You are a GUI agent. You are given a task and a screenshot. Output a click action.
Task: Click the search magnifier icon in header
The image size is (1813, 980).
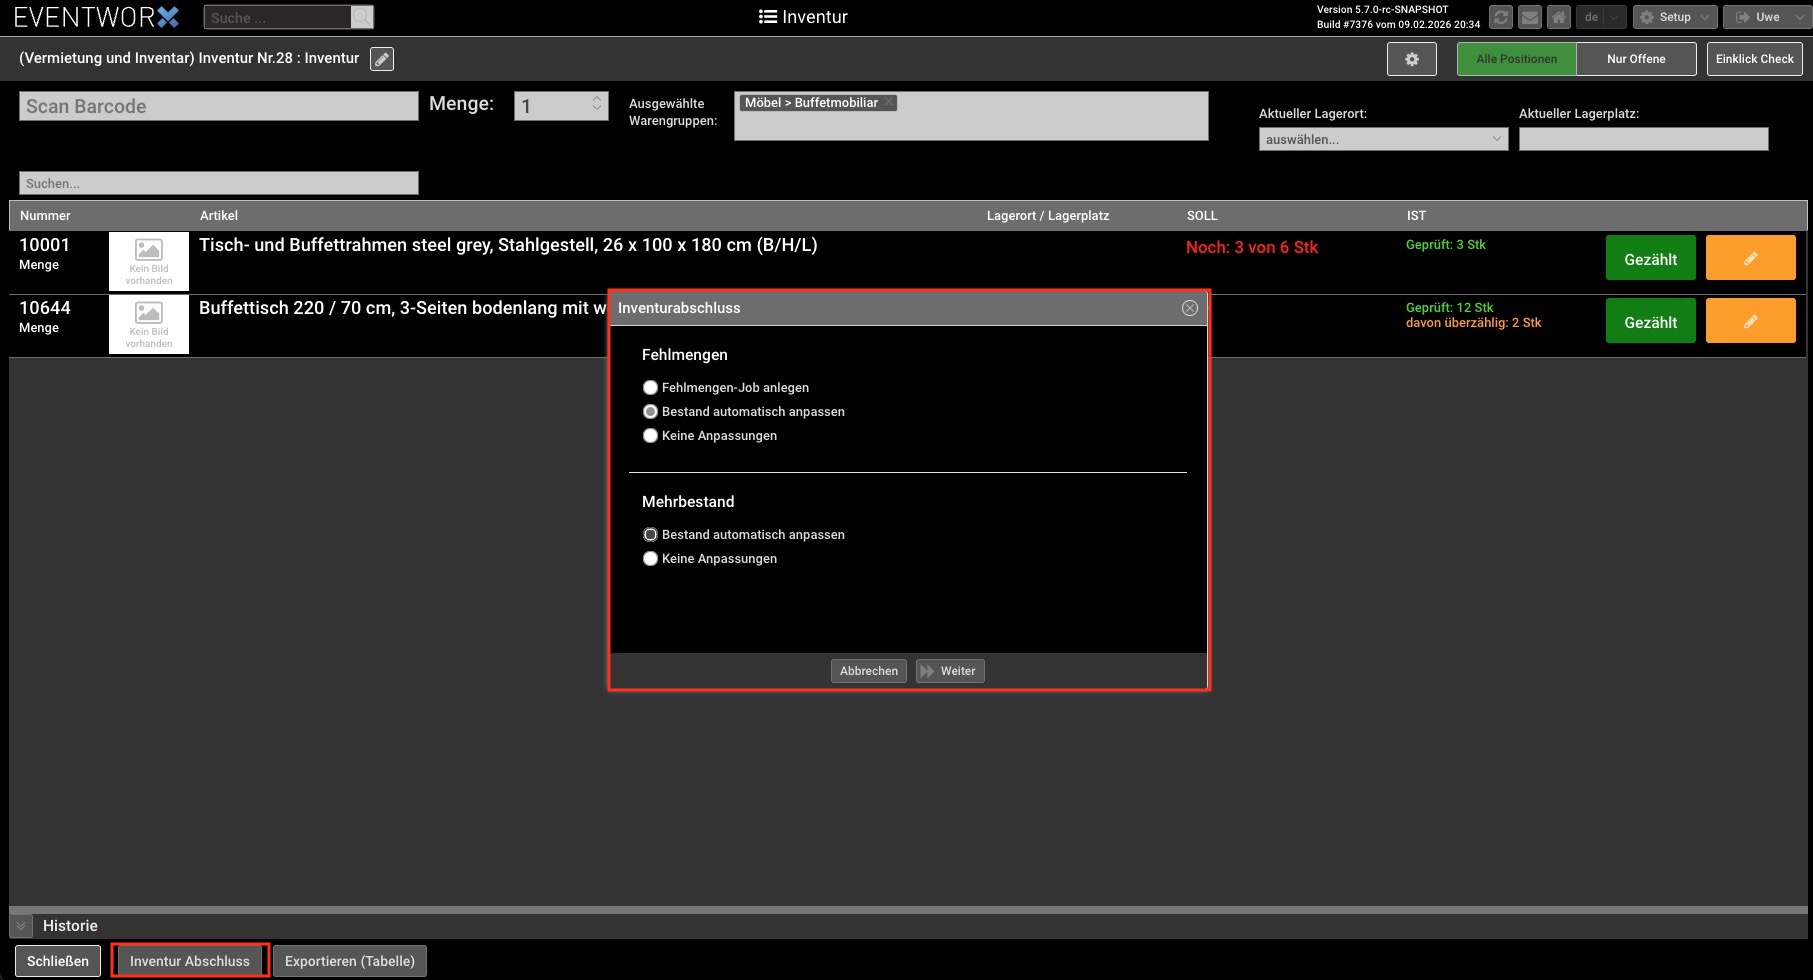362,17
